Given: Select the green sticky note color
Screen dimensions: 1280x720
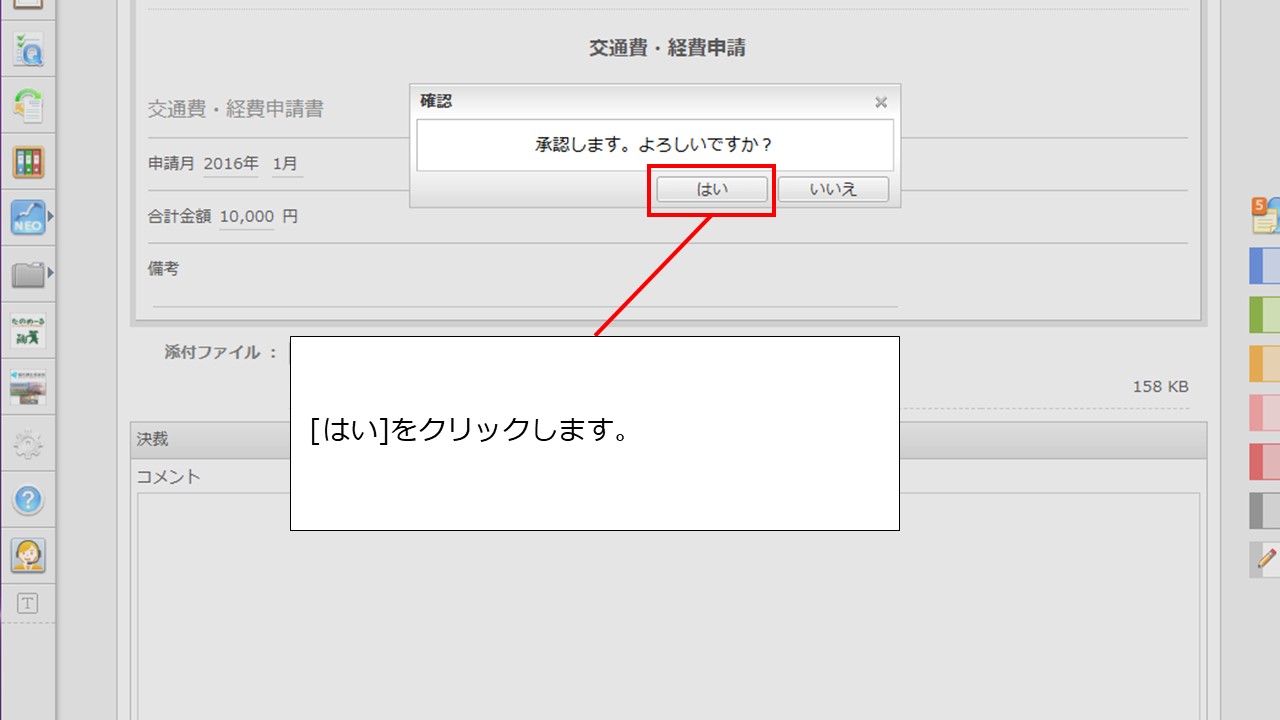Looking at the screenshot, I should coord(1265,315).
